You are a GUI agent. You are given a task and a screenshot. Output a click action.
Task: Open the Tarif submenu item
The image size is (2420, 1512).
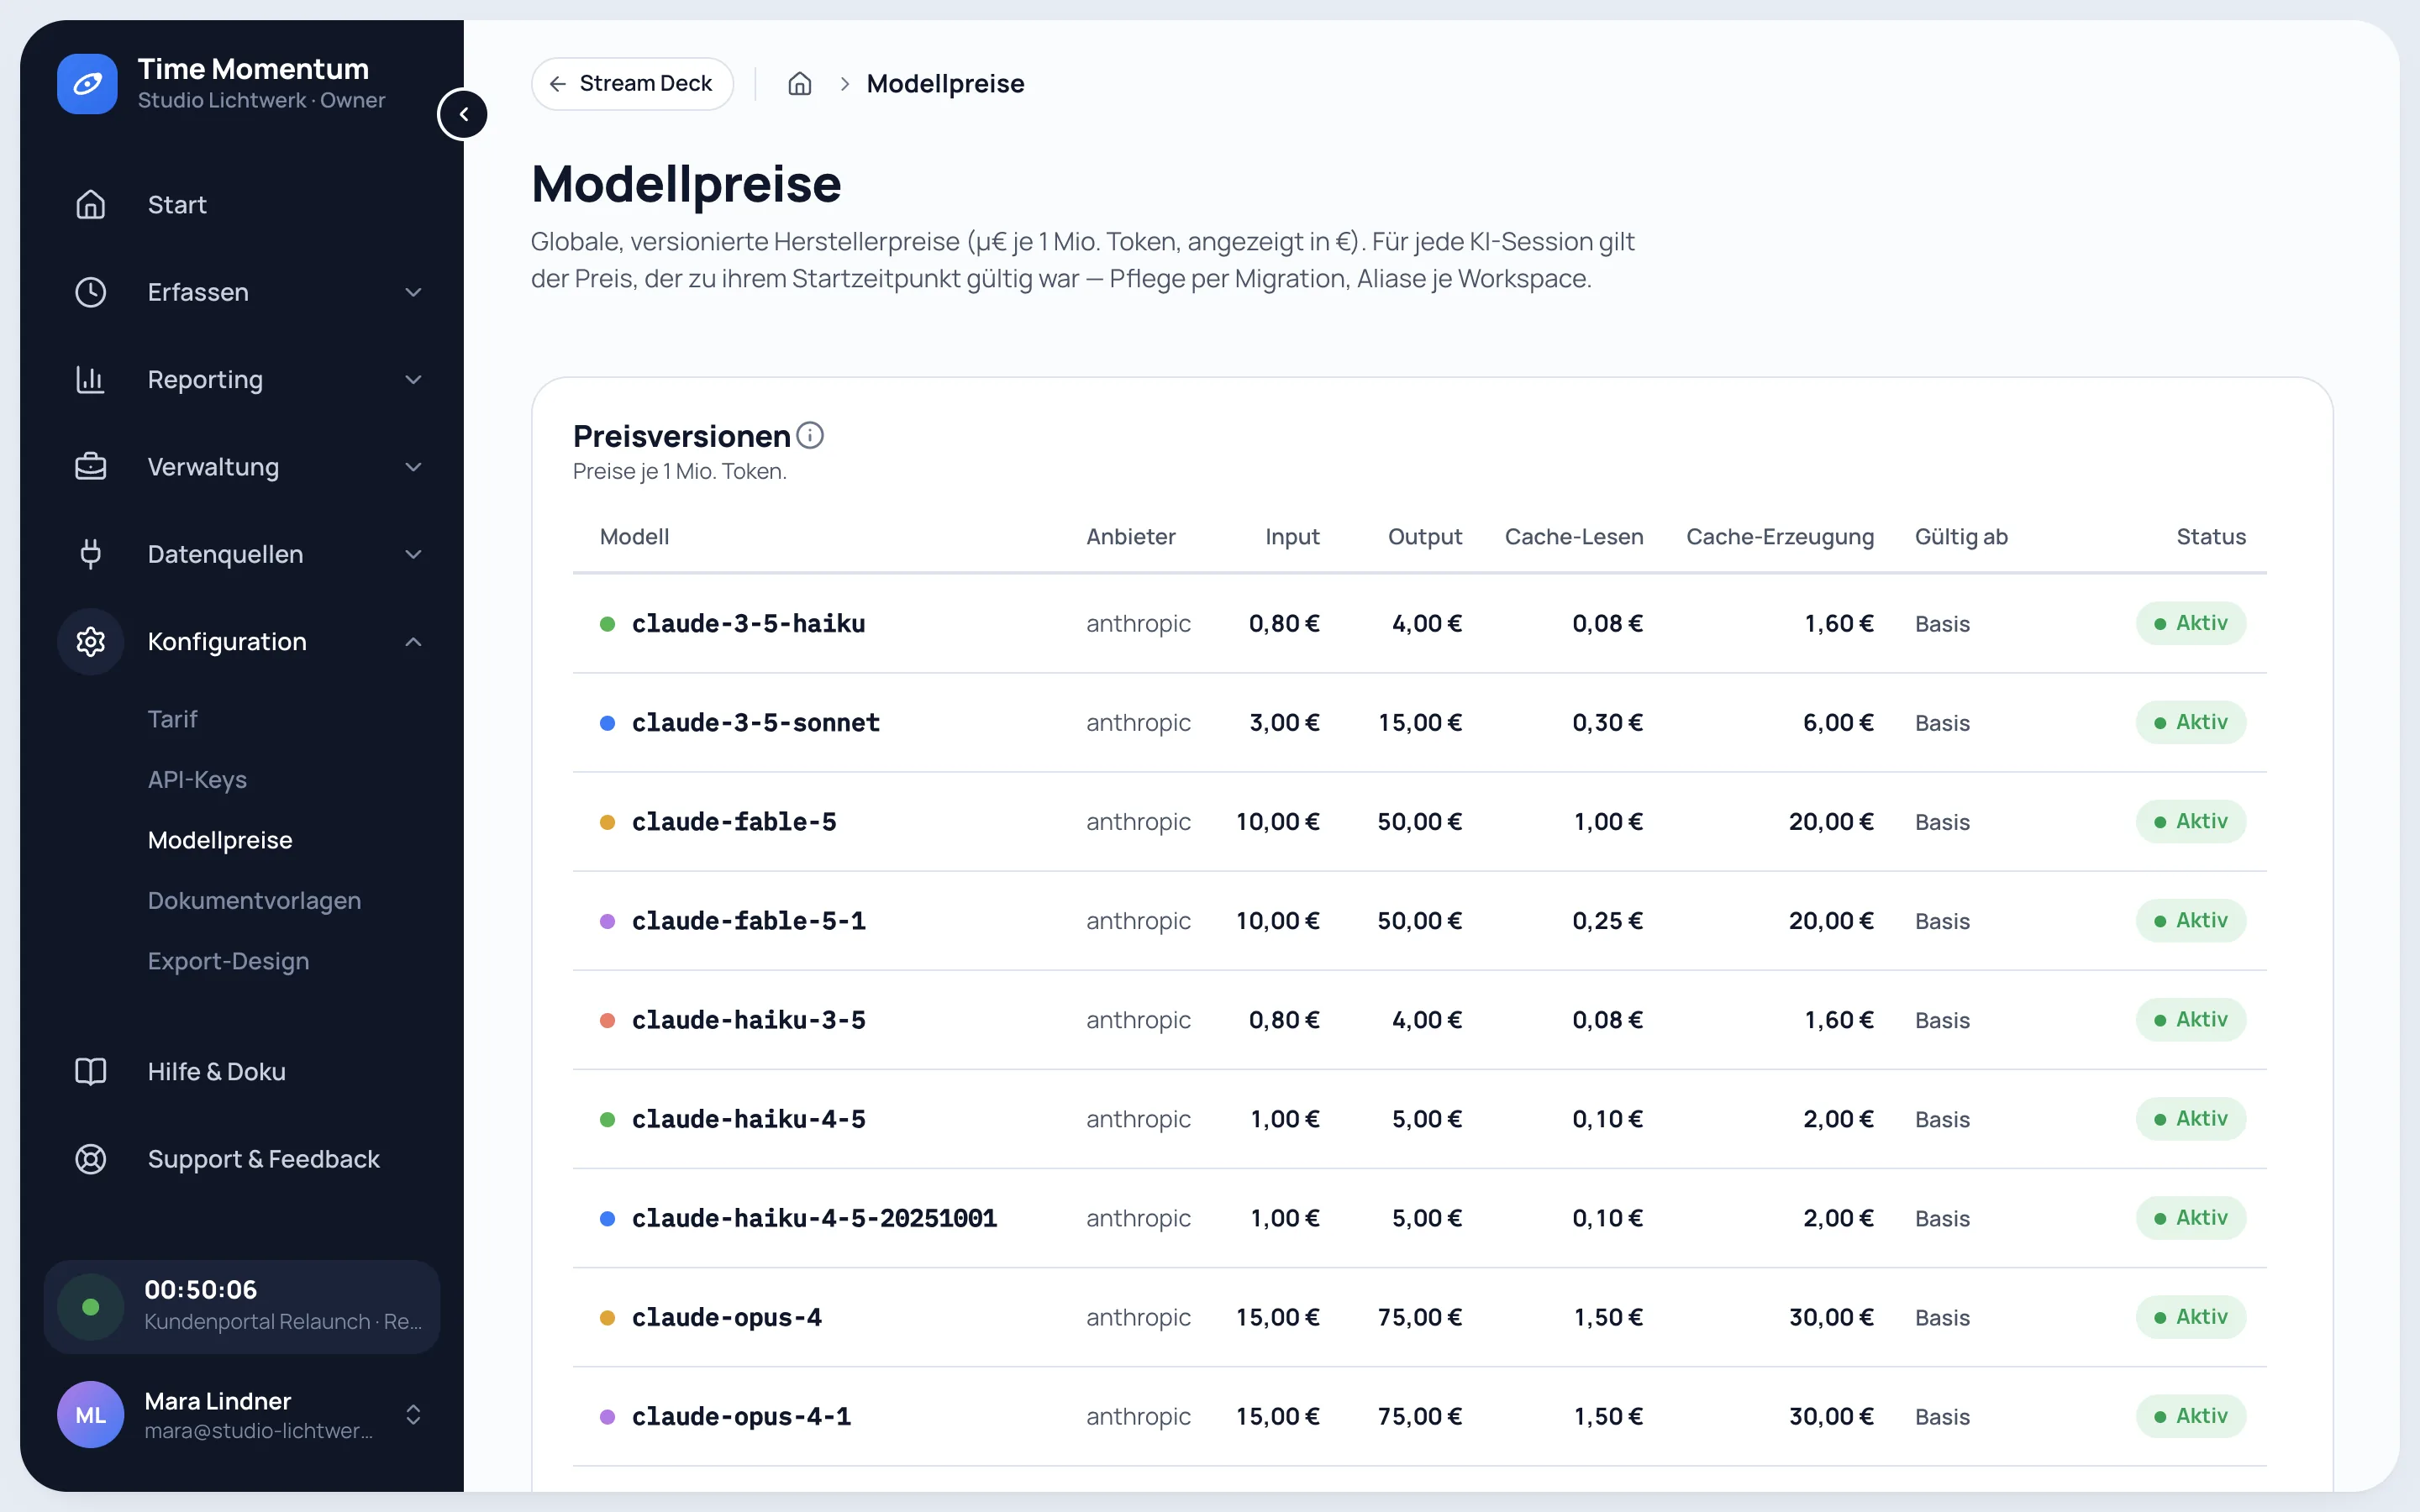pos(172,719)
